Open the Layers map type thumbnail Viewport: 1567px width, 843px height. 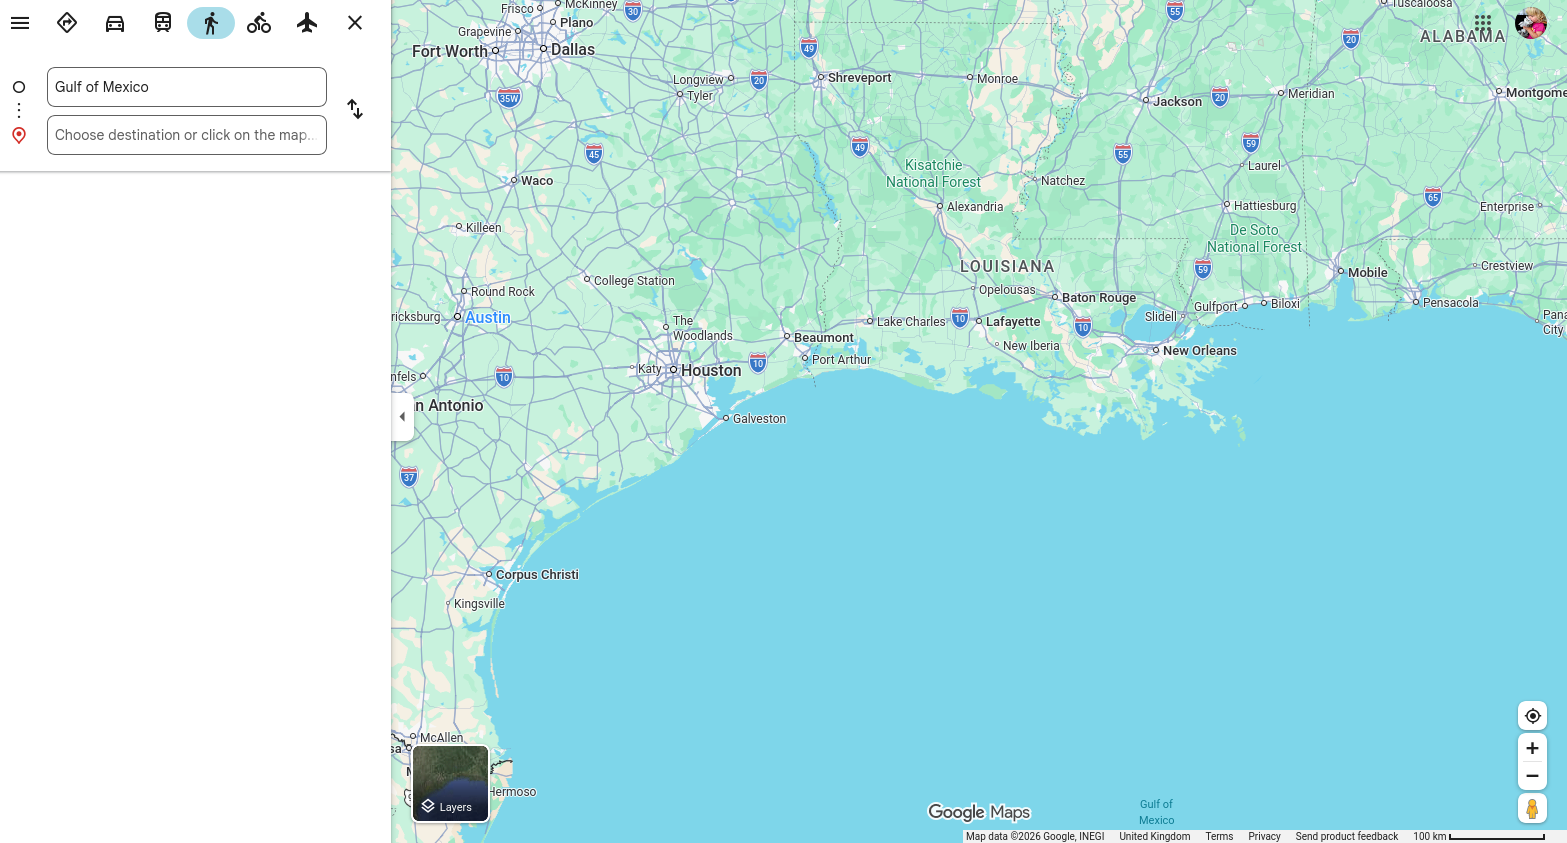pos(451,783)
